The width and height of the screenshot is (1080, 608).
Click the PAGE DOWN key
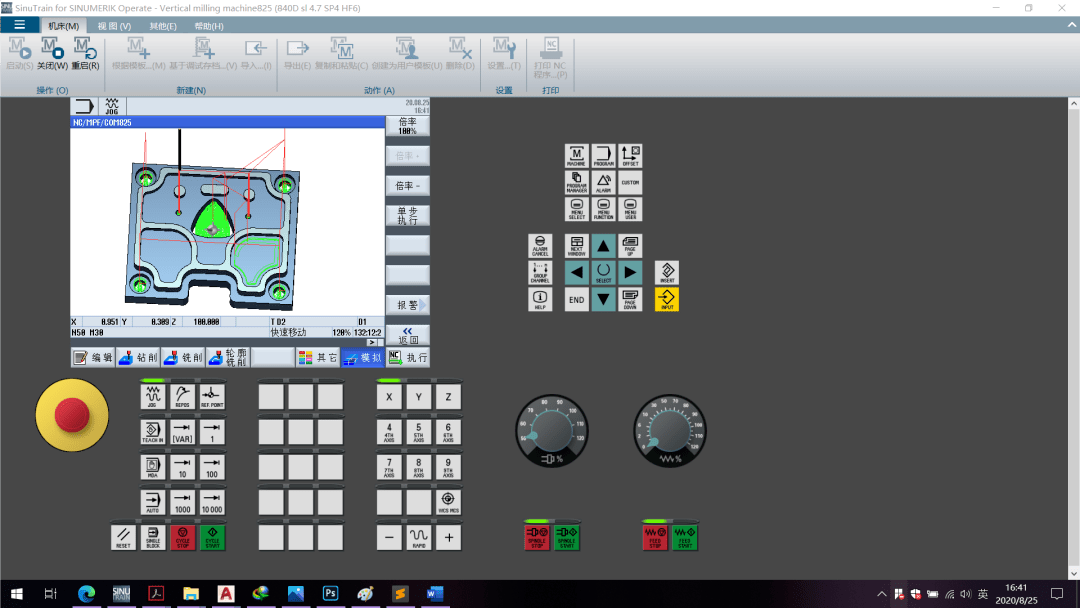pyautogui.click(x=630, y=300)
